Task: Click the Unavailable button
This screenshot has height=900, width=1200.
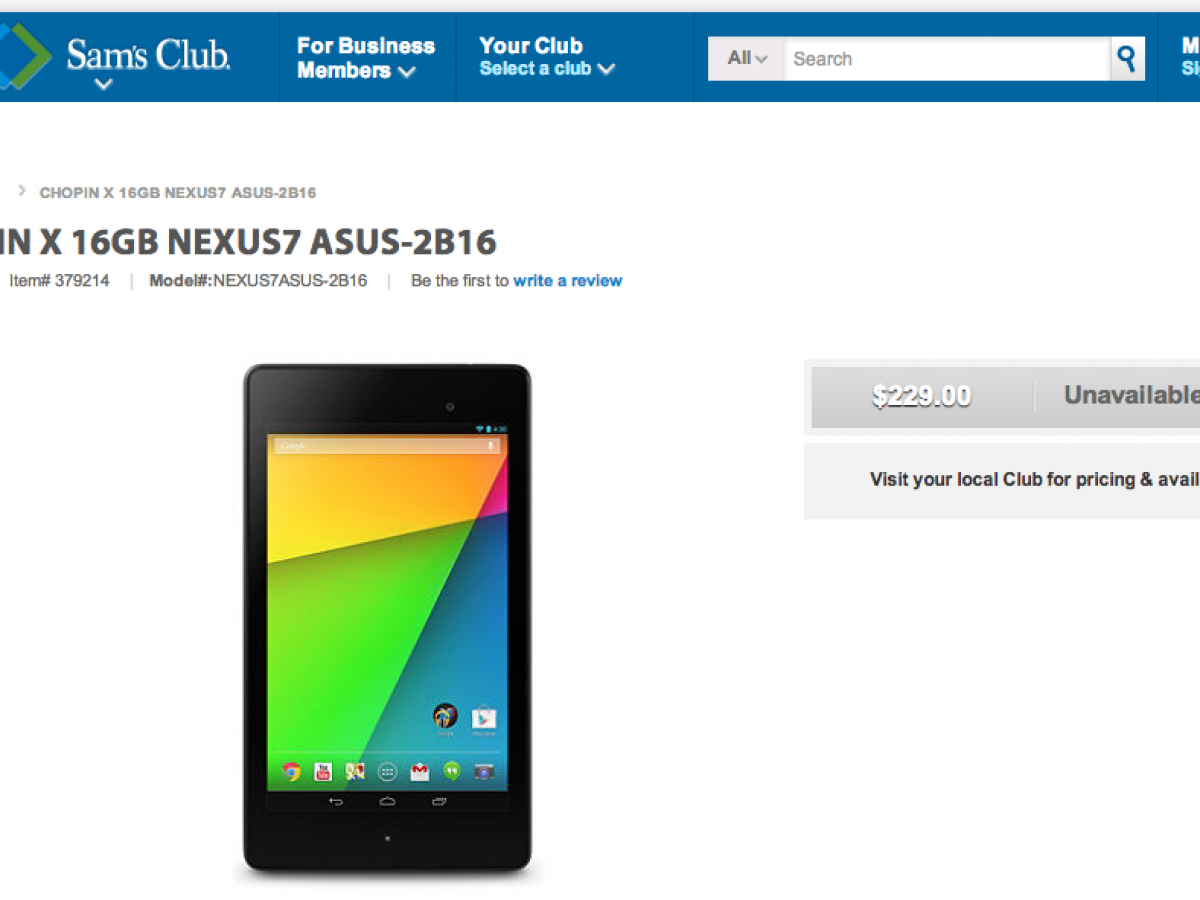Action: 1118,397
